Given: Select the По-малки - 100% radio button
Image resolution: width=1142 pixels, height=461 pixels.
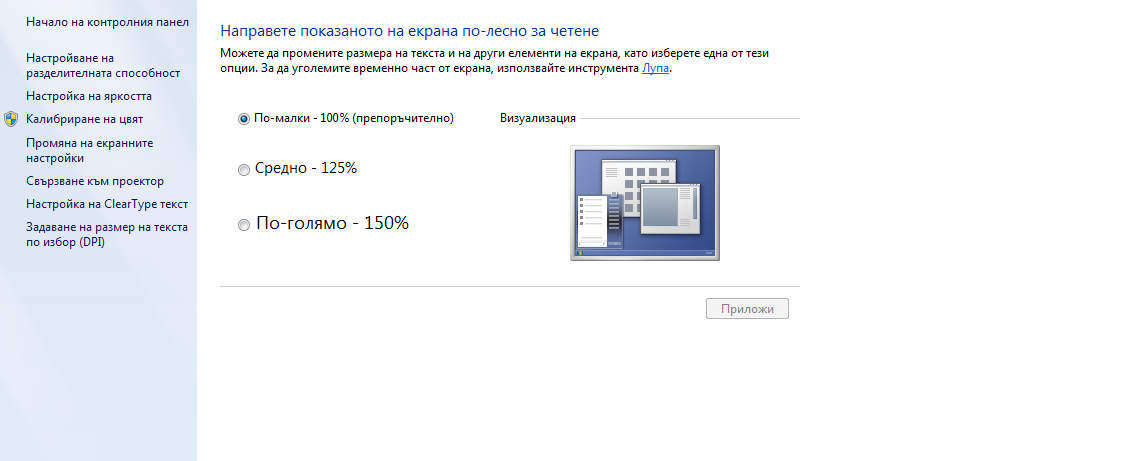Looking at the screenshot, I should [244, 119].
